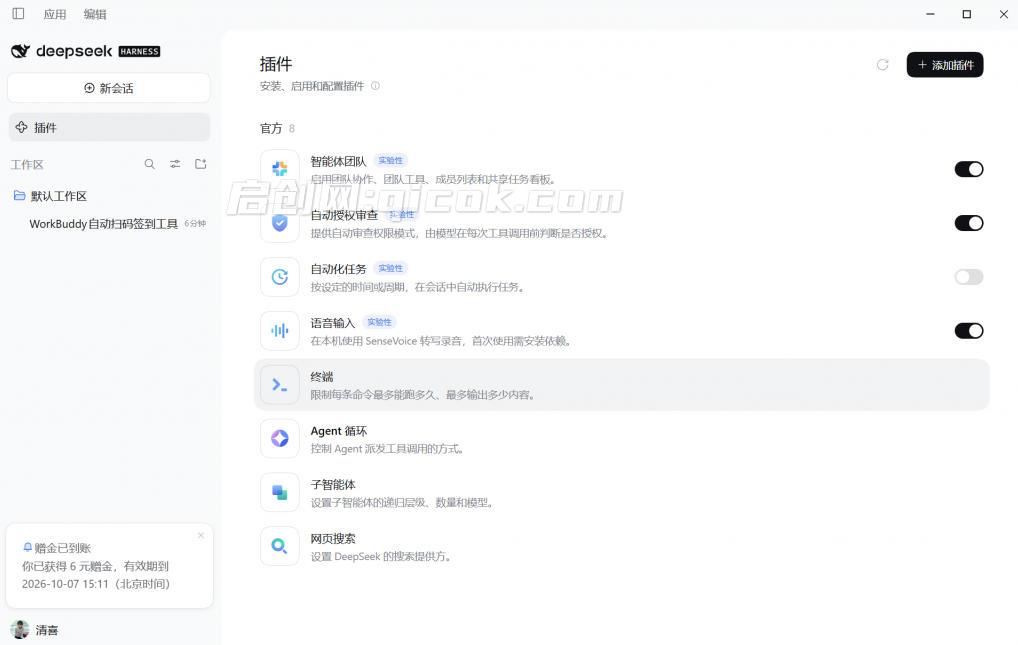
Task: Click 智能体团队 plugin title
Action: tap(338, 161)
